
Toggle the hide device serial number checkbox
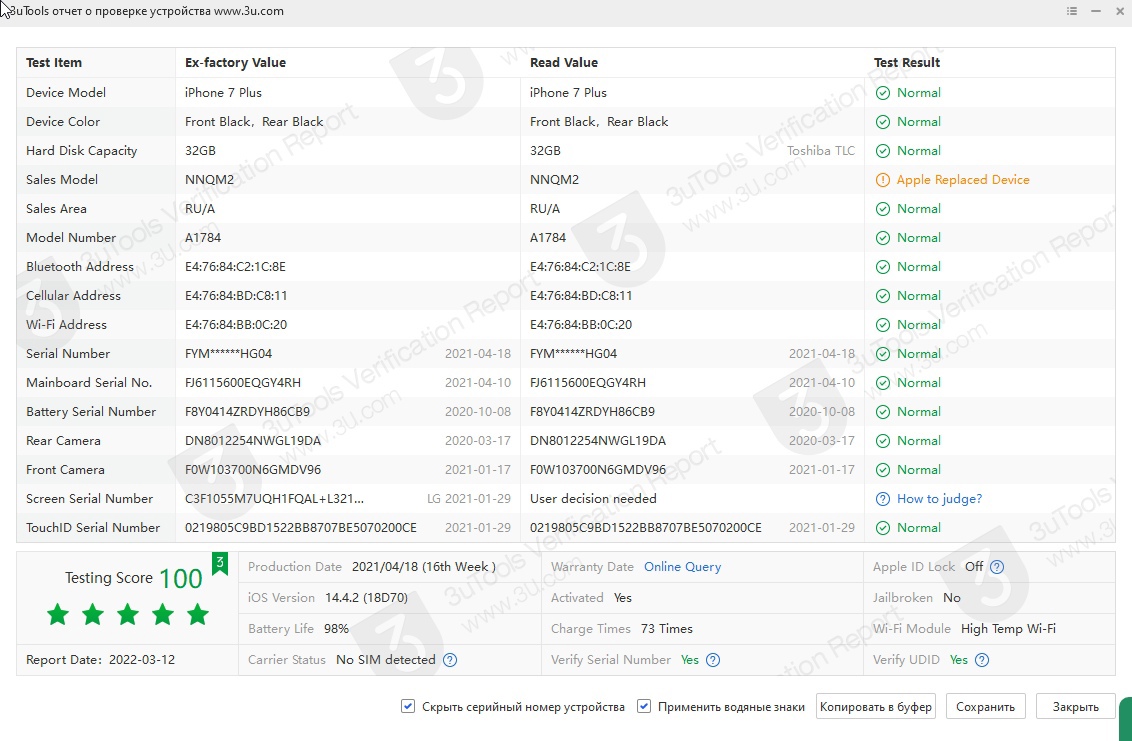pyautogui.click(x=408, y=706)
